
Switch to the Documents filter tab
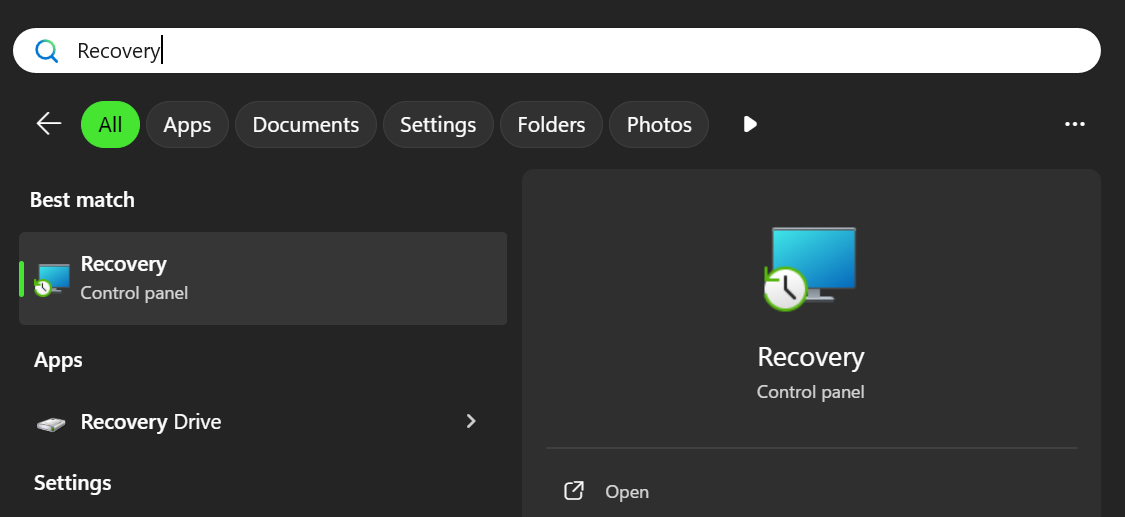point(306,125)
